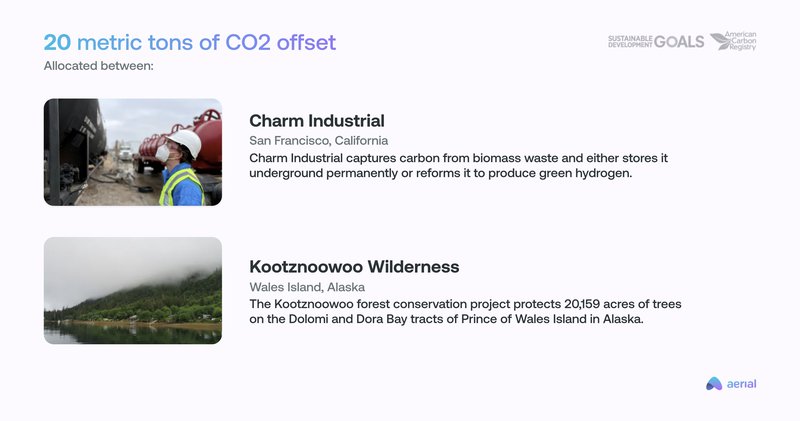Click the Charm Industrial description paragraph
This screenshot has width=800, height=421.
click(458, 165)
